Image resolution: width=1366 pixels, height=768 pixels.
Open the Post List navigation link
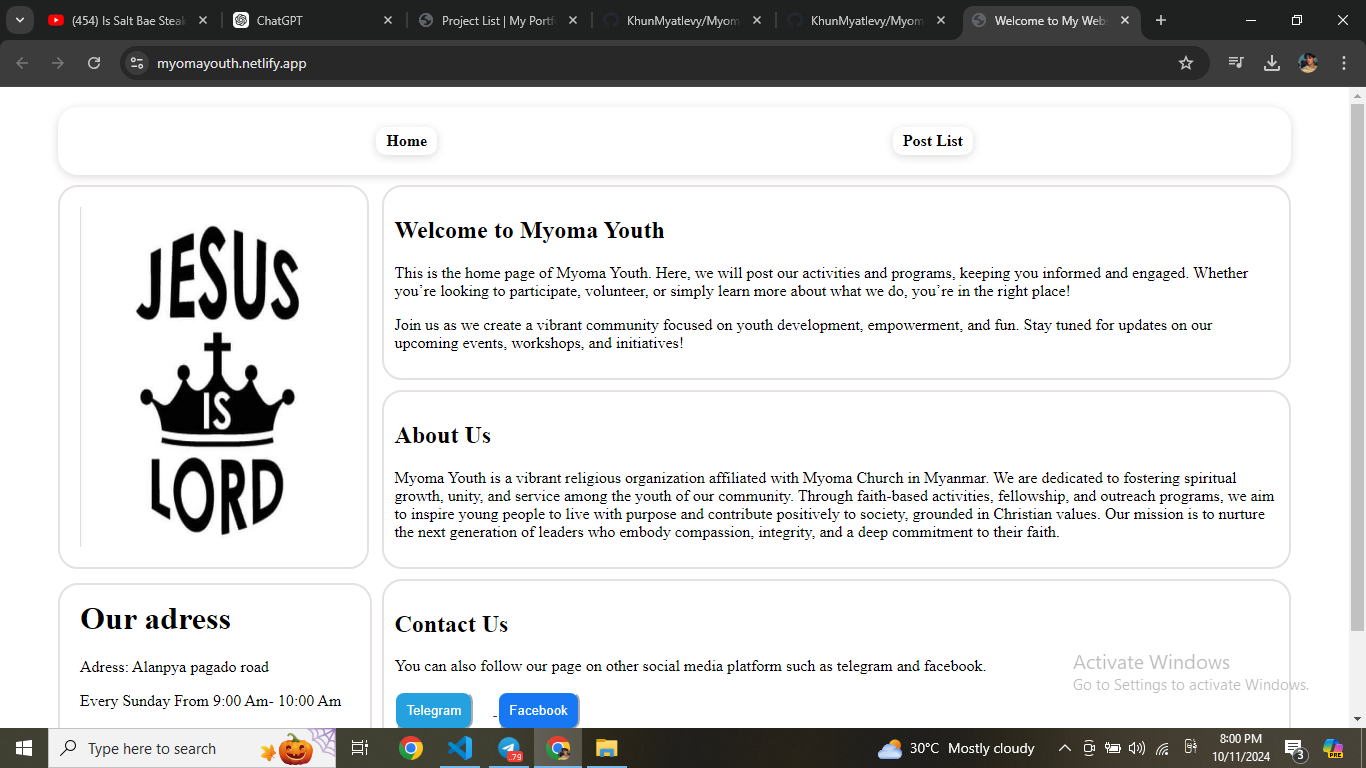point(932,141)
